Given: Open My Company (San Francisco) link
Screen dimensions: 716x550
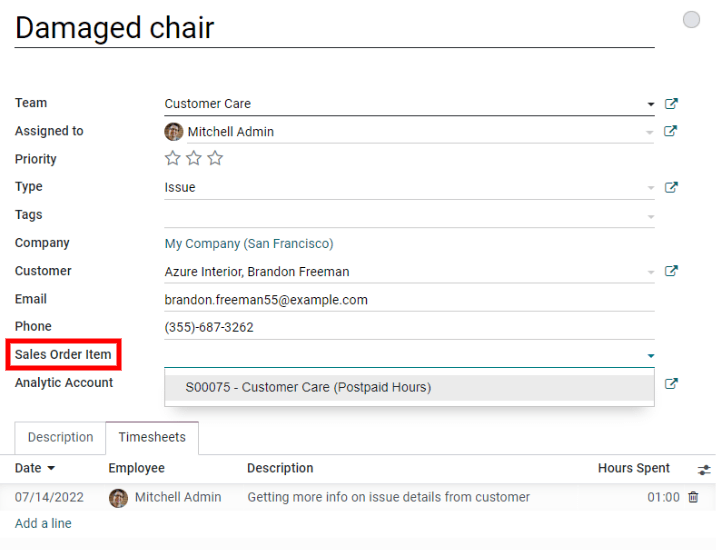Looking at the screenshot, I should [249, 244].
